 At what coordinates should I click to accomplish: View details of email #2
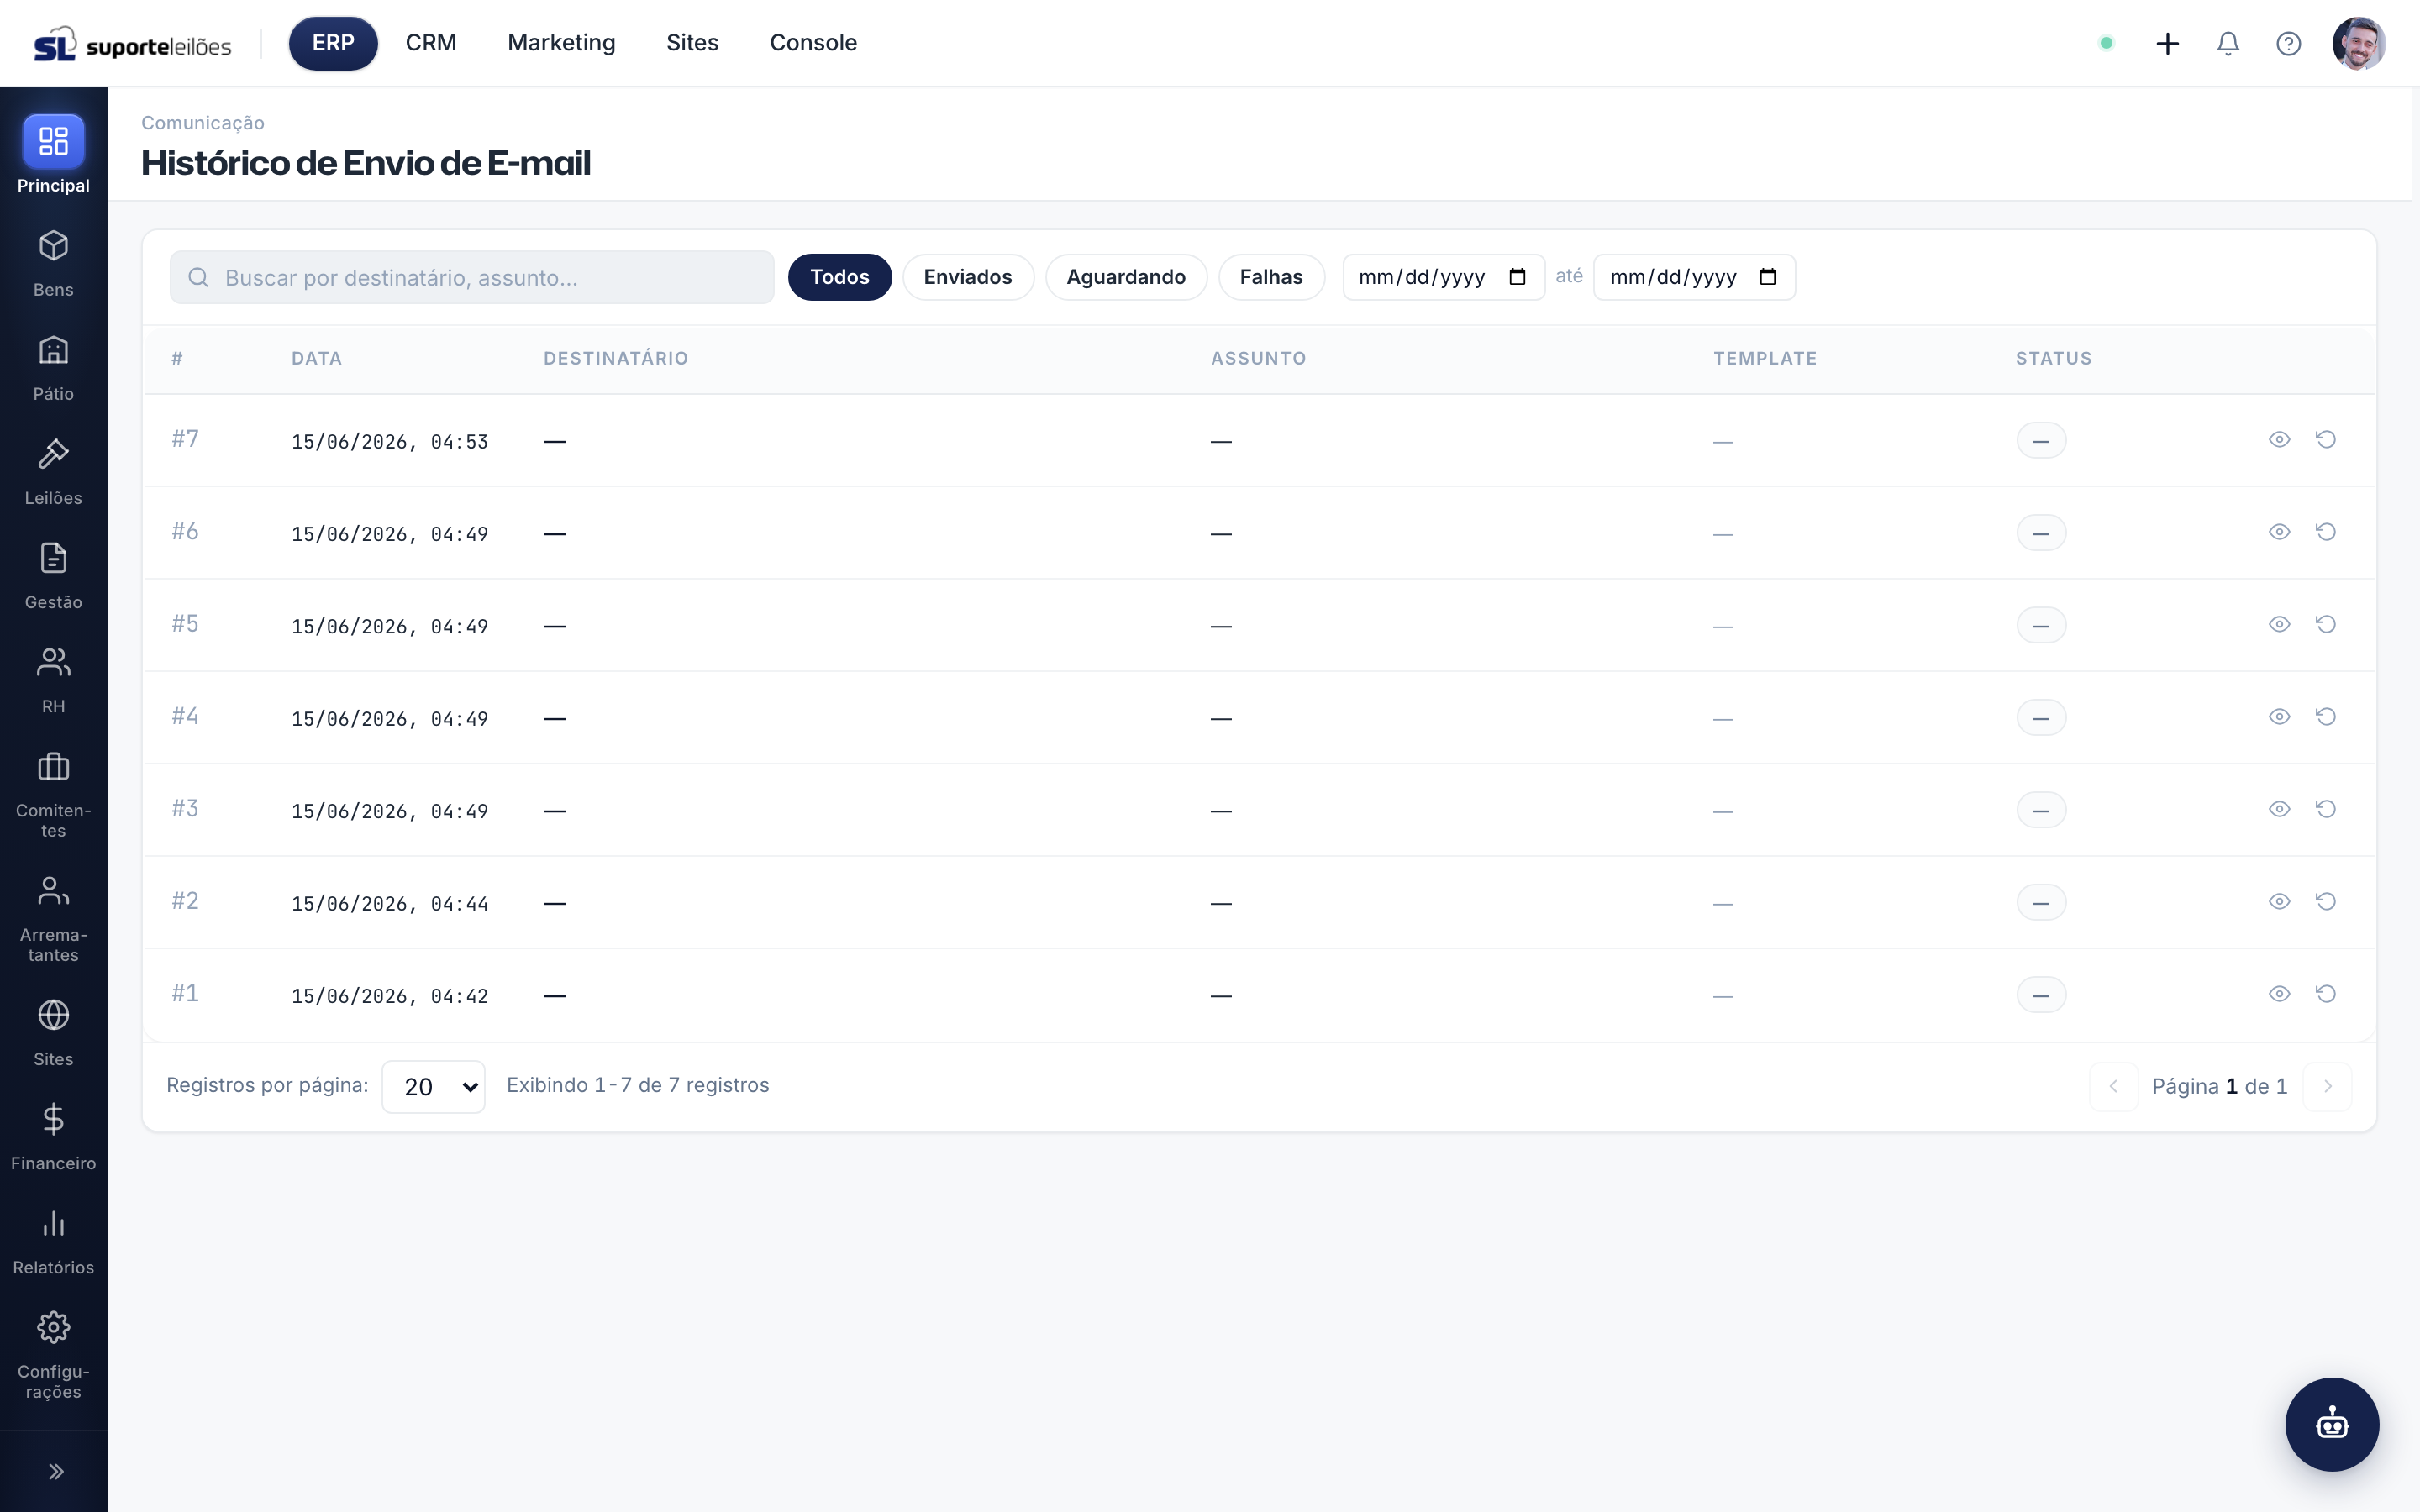coord(2279,901)
